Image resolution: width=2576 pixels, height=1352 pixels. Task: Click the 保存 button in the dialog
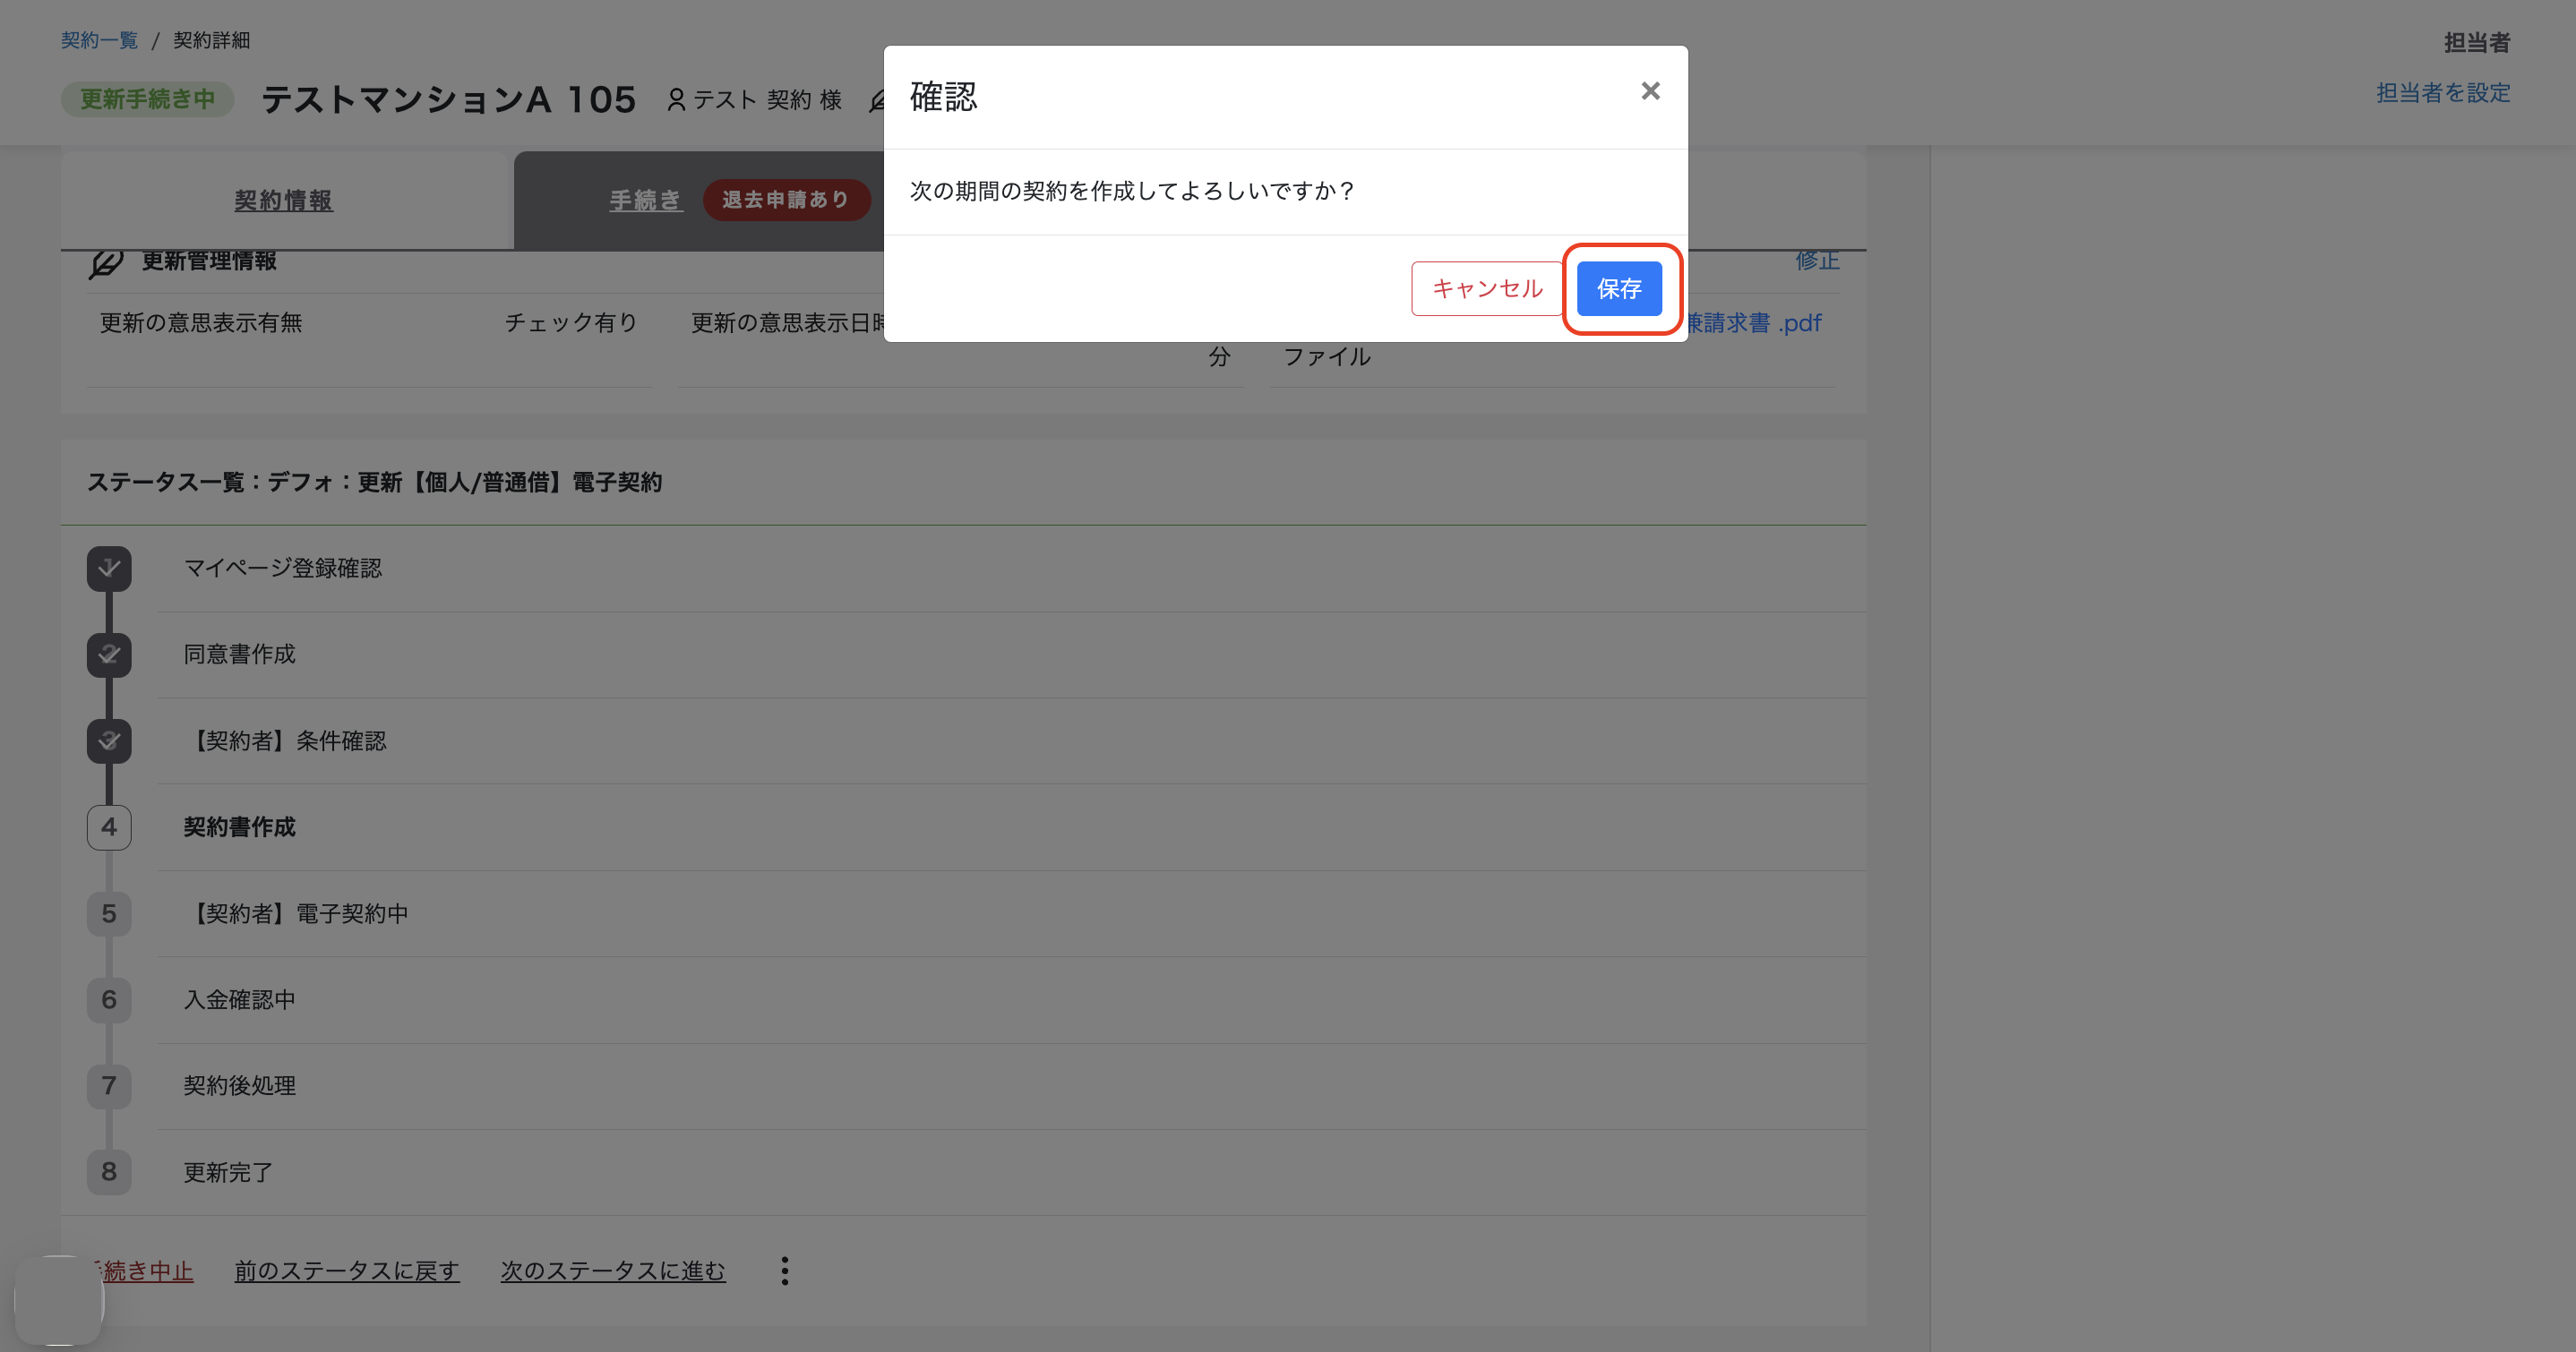1619,289
